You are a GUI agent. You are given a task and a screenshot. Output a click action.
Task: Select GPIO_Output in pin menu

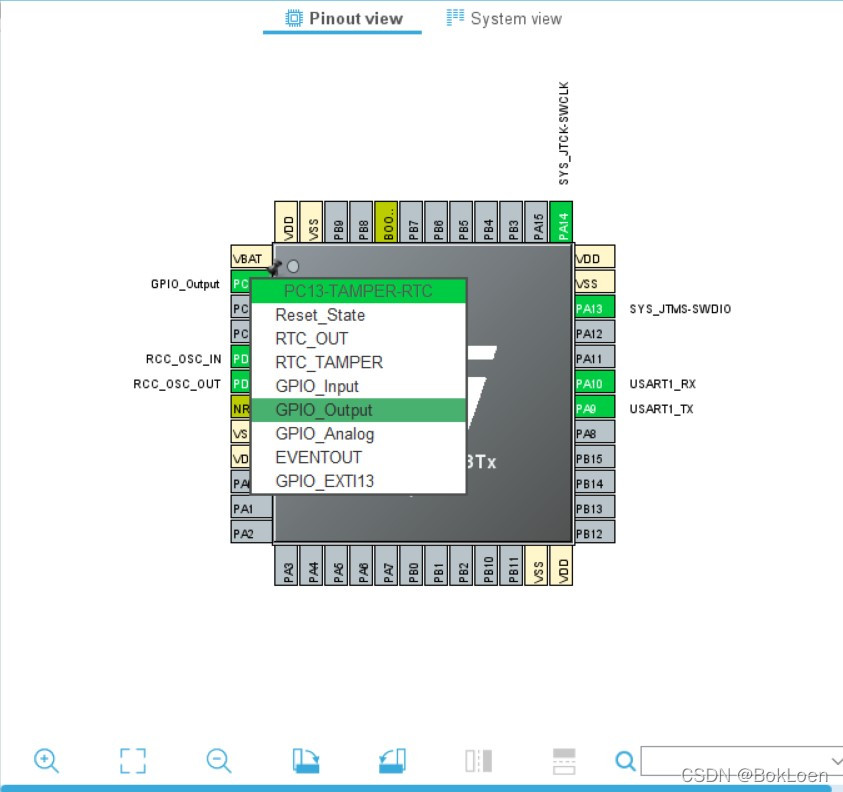coord(359,410)
